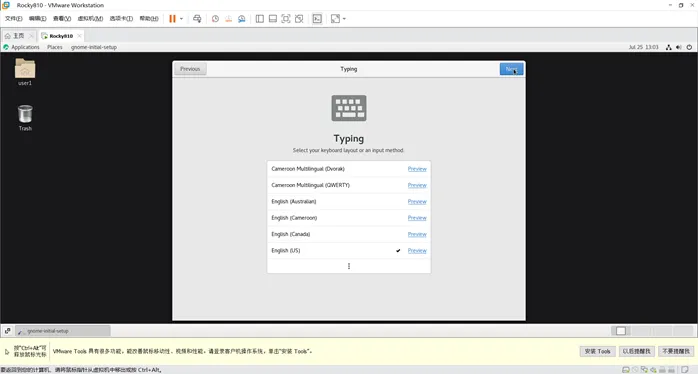Image resolution: width=698 pixels, height=374 pixels.
Task: Open the user1 home folder desktop icon
Action: click(x=25, y=72)
